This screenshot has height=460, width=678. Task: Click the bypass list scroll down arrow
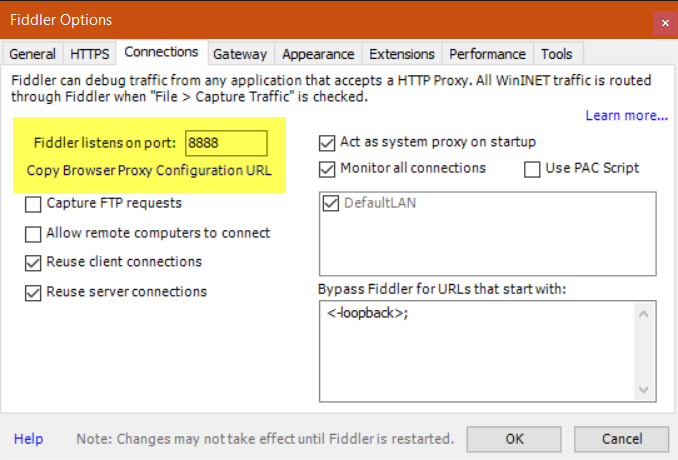tap(643, 390)
